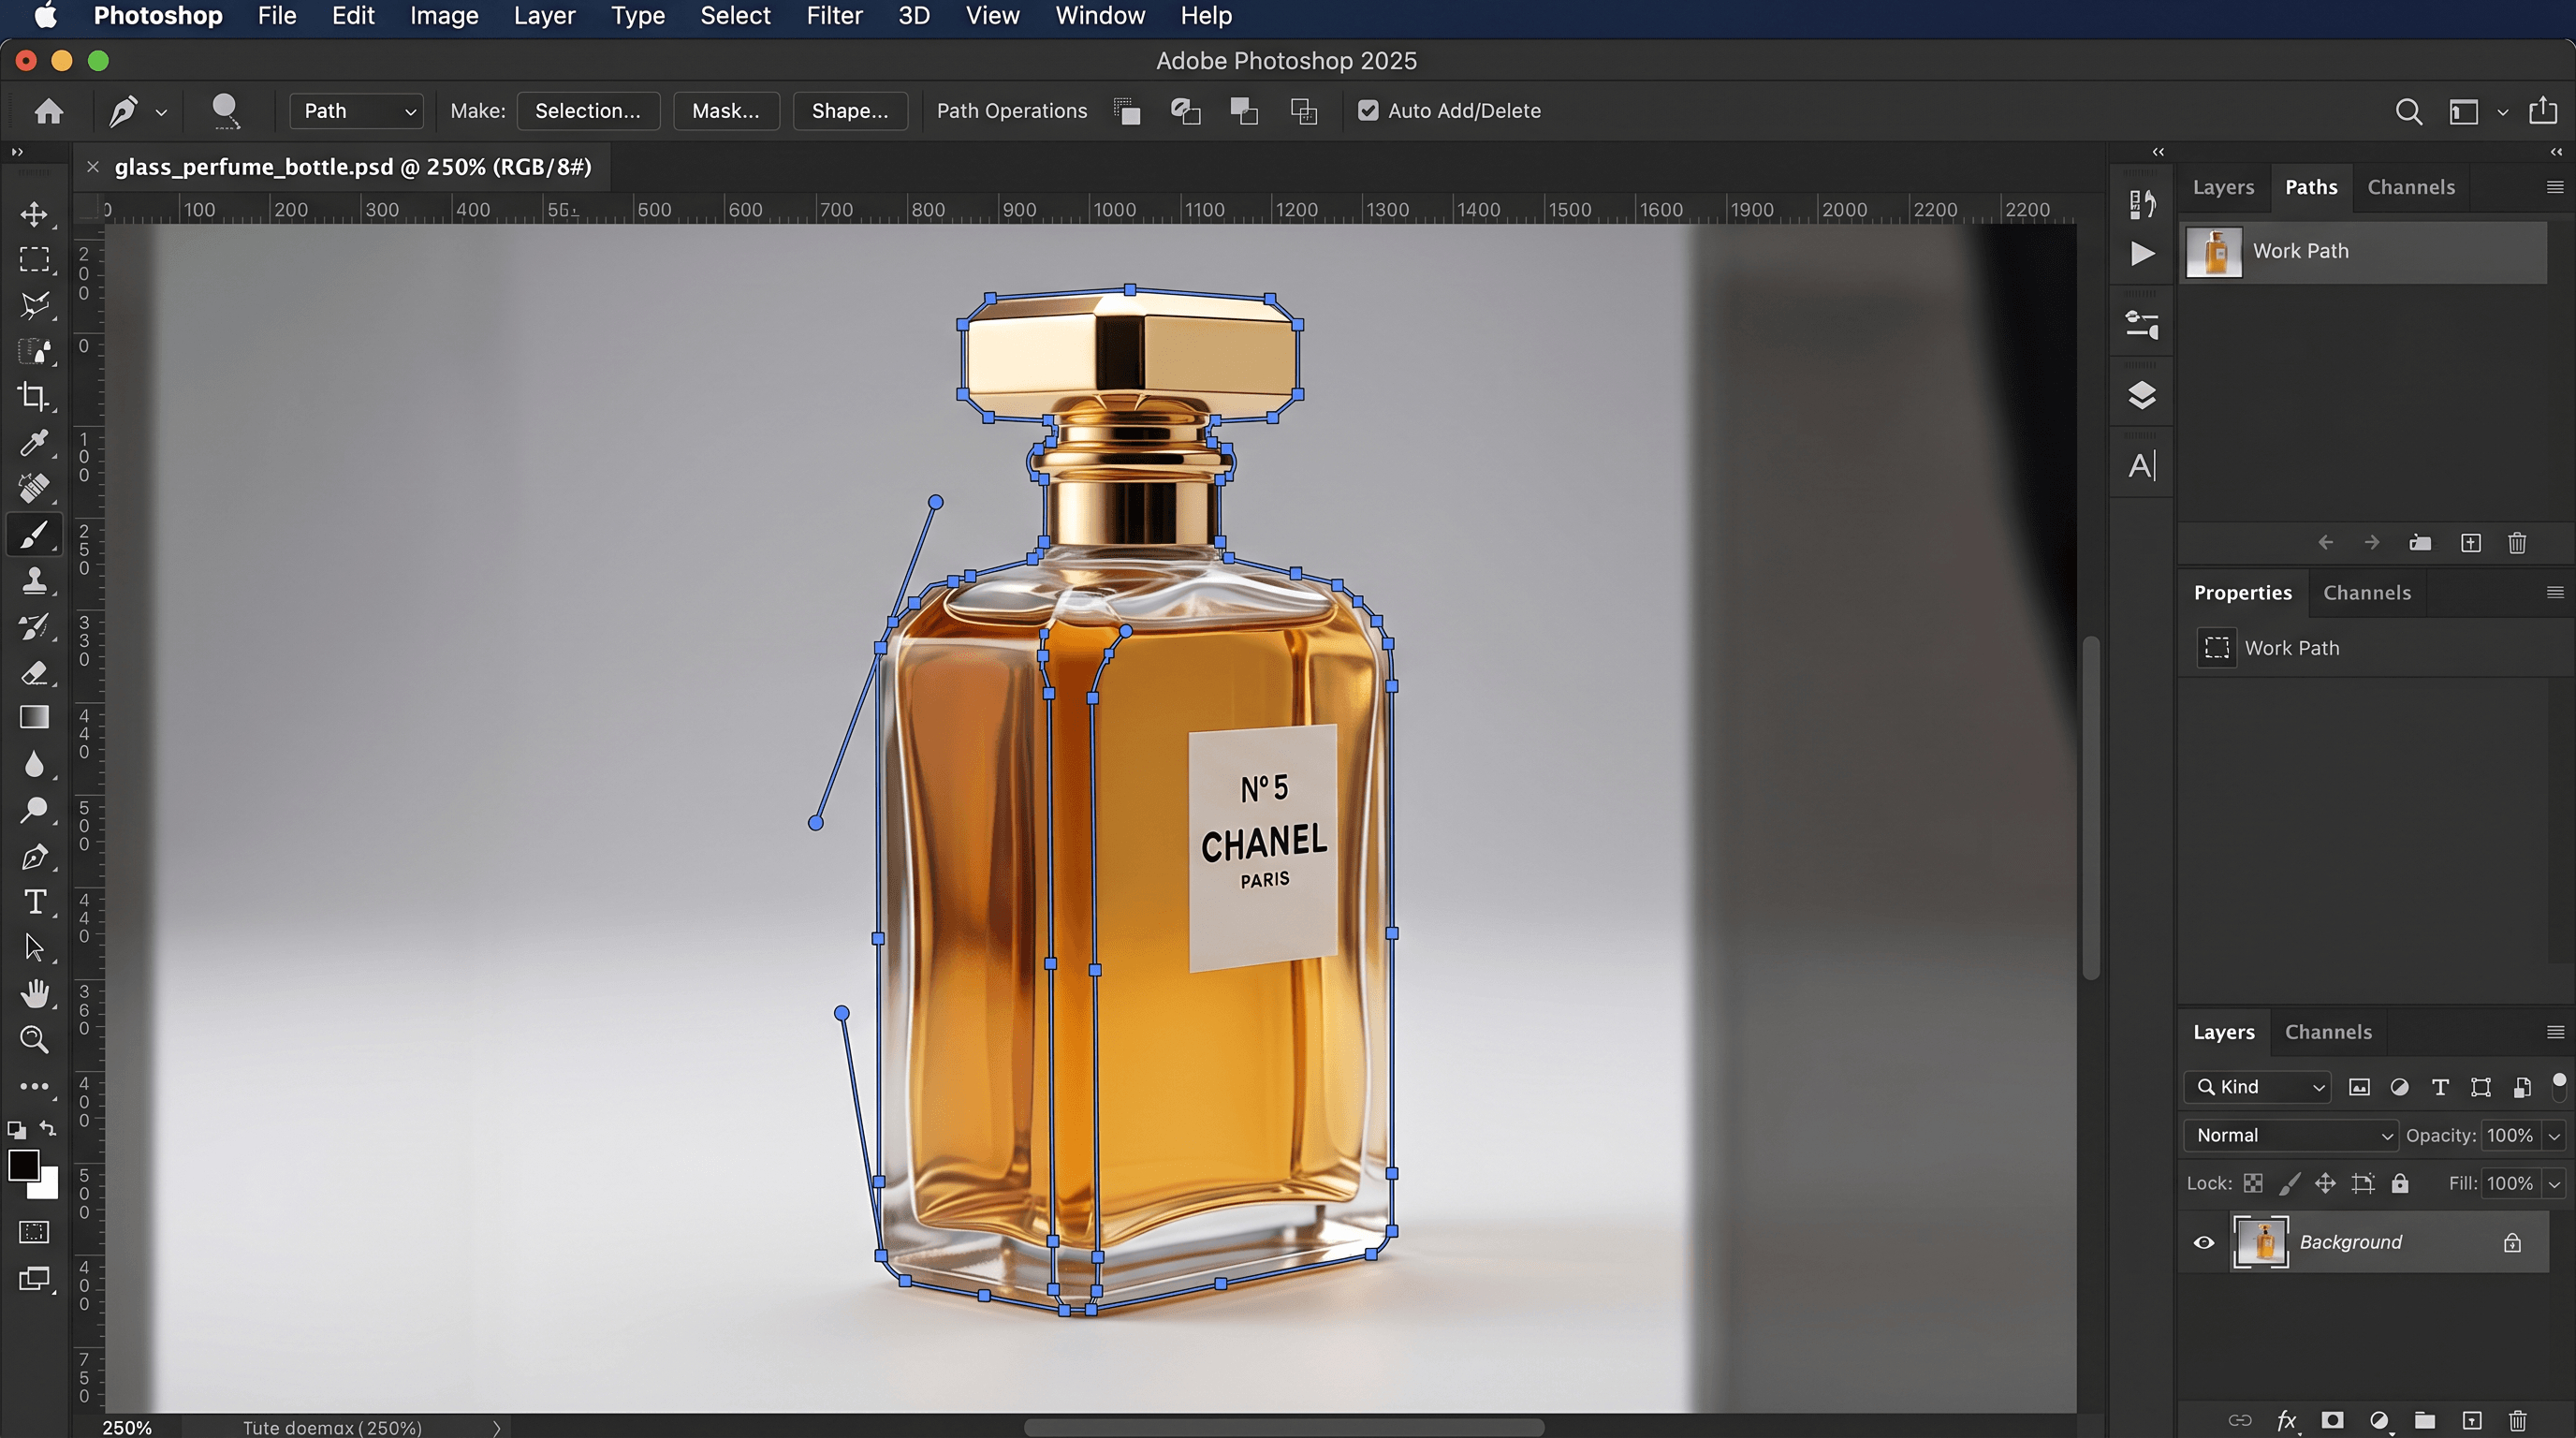Viewport: 2576px width, 1438px height.
Task: Delete layer with Layers trash icon
Action: point(2518,1420)
